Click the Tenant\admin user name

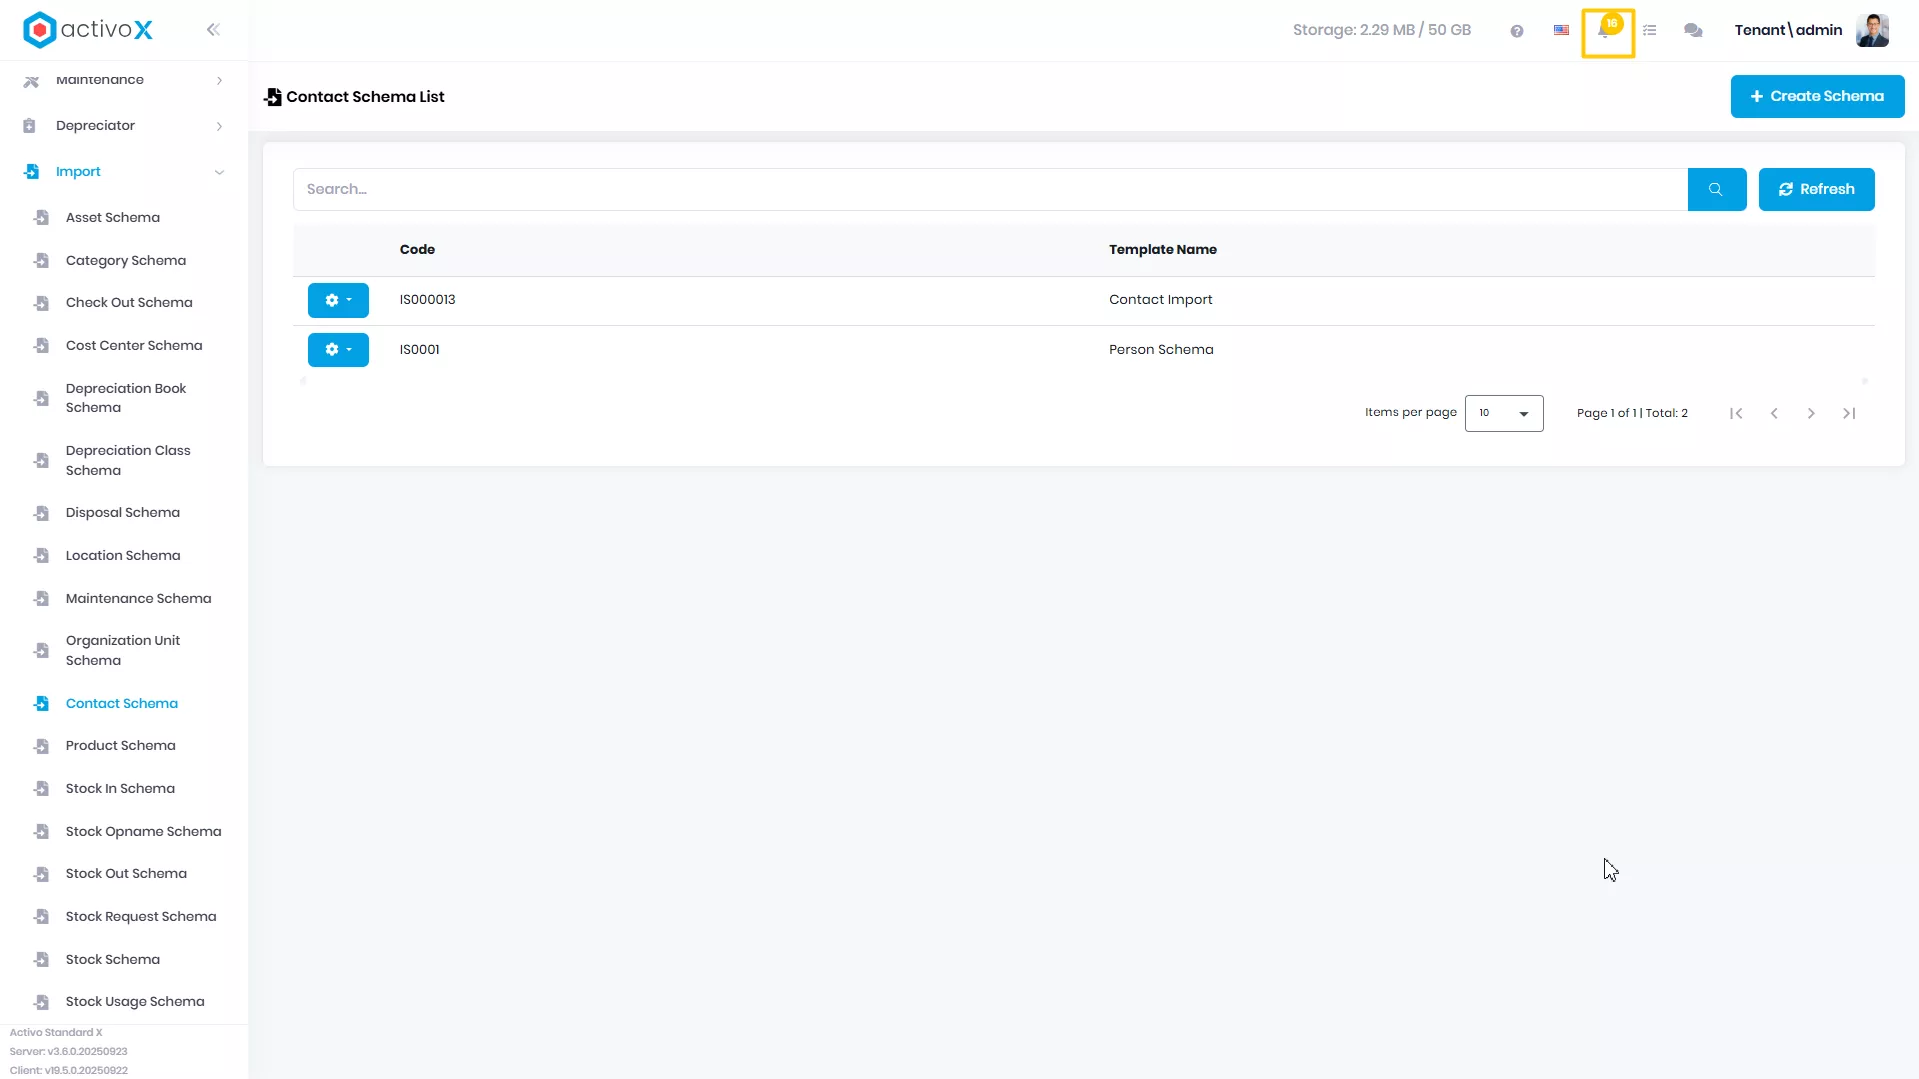pyautogui.click(x=1788, y=30)
